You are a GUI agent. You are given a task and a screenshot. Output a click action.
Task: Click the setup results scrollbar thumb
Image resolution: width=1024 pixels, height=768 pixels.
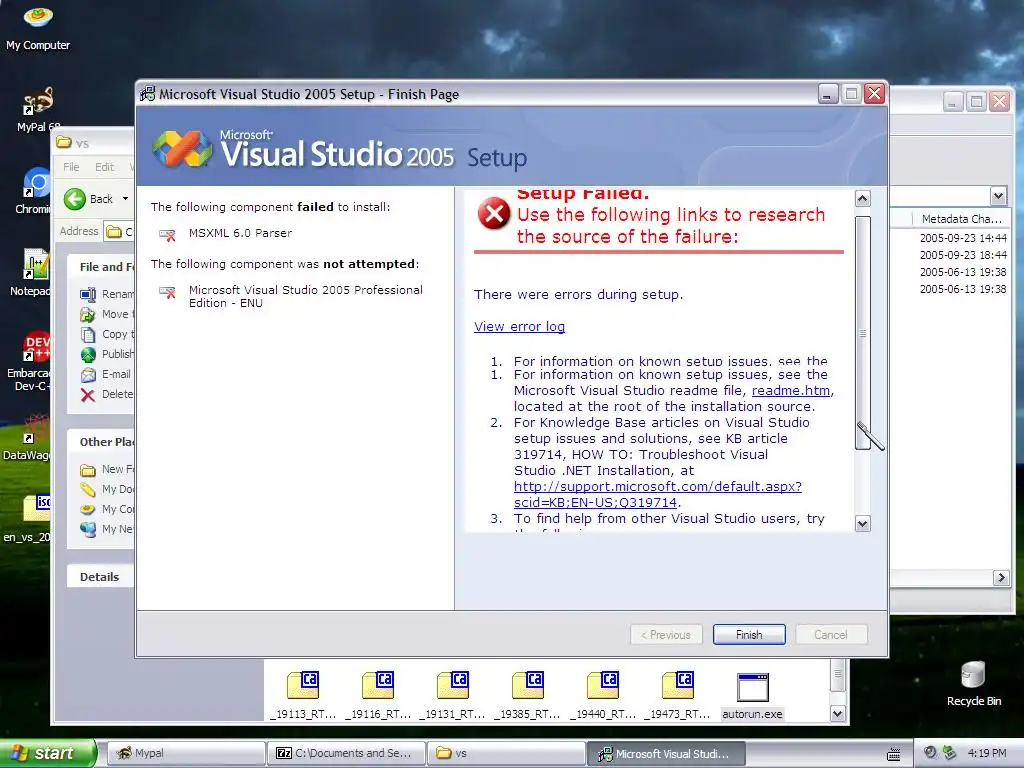[x=863, y=332]
